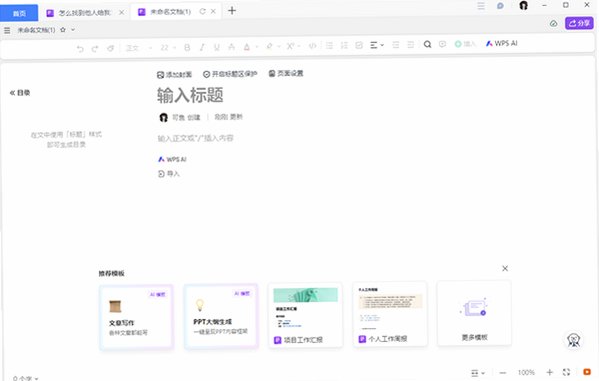Zoom in with the plus button
599x381 pixels.
[549, 372]
